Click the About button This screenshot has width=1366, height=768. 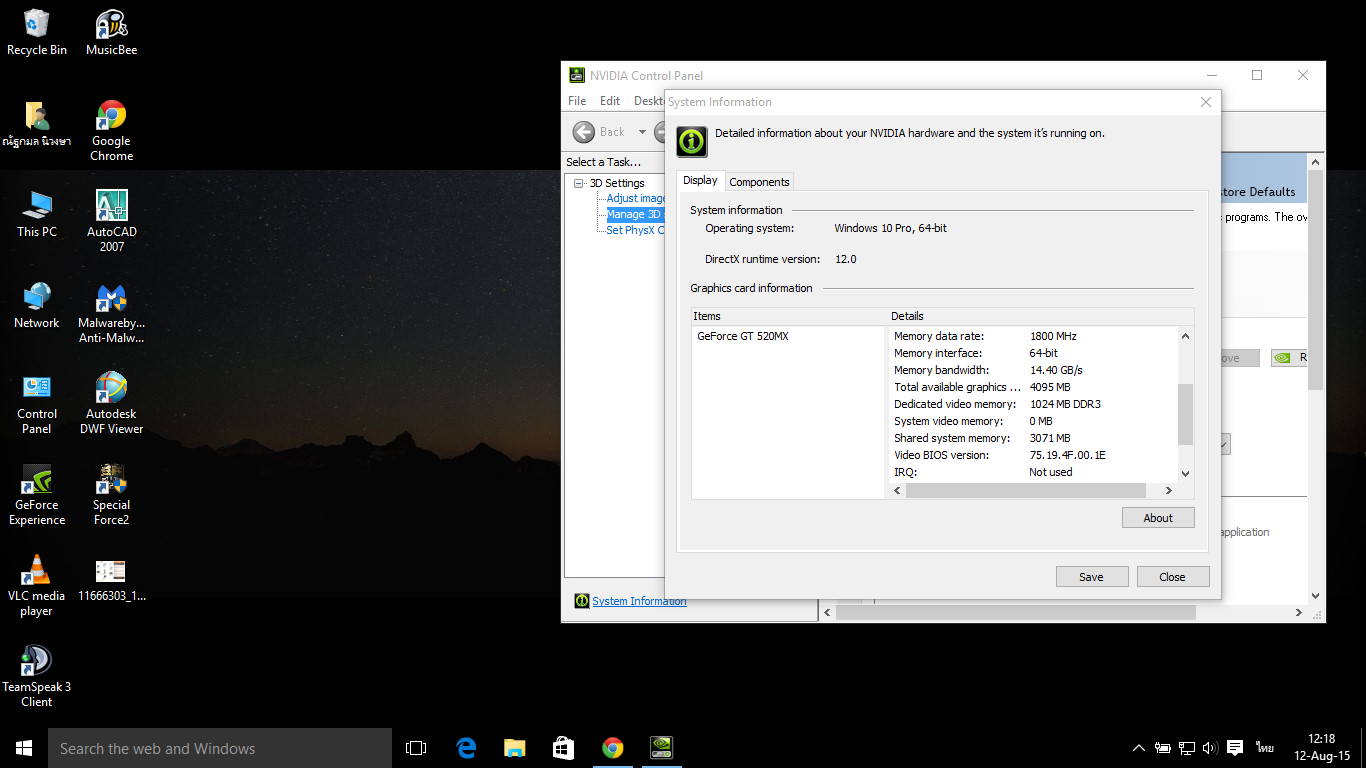[1158, 518]
